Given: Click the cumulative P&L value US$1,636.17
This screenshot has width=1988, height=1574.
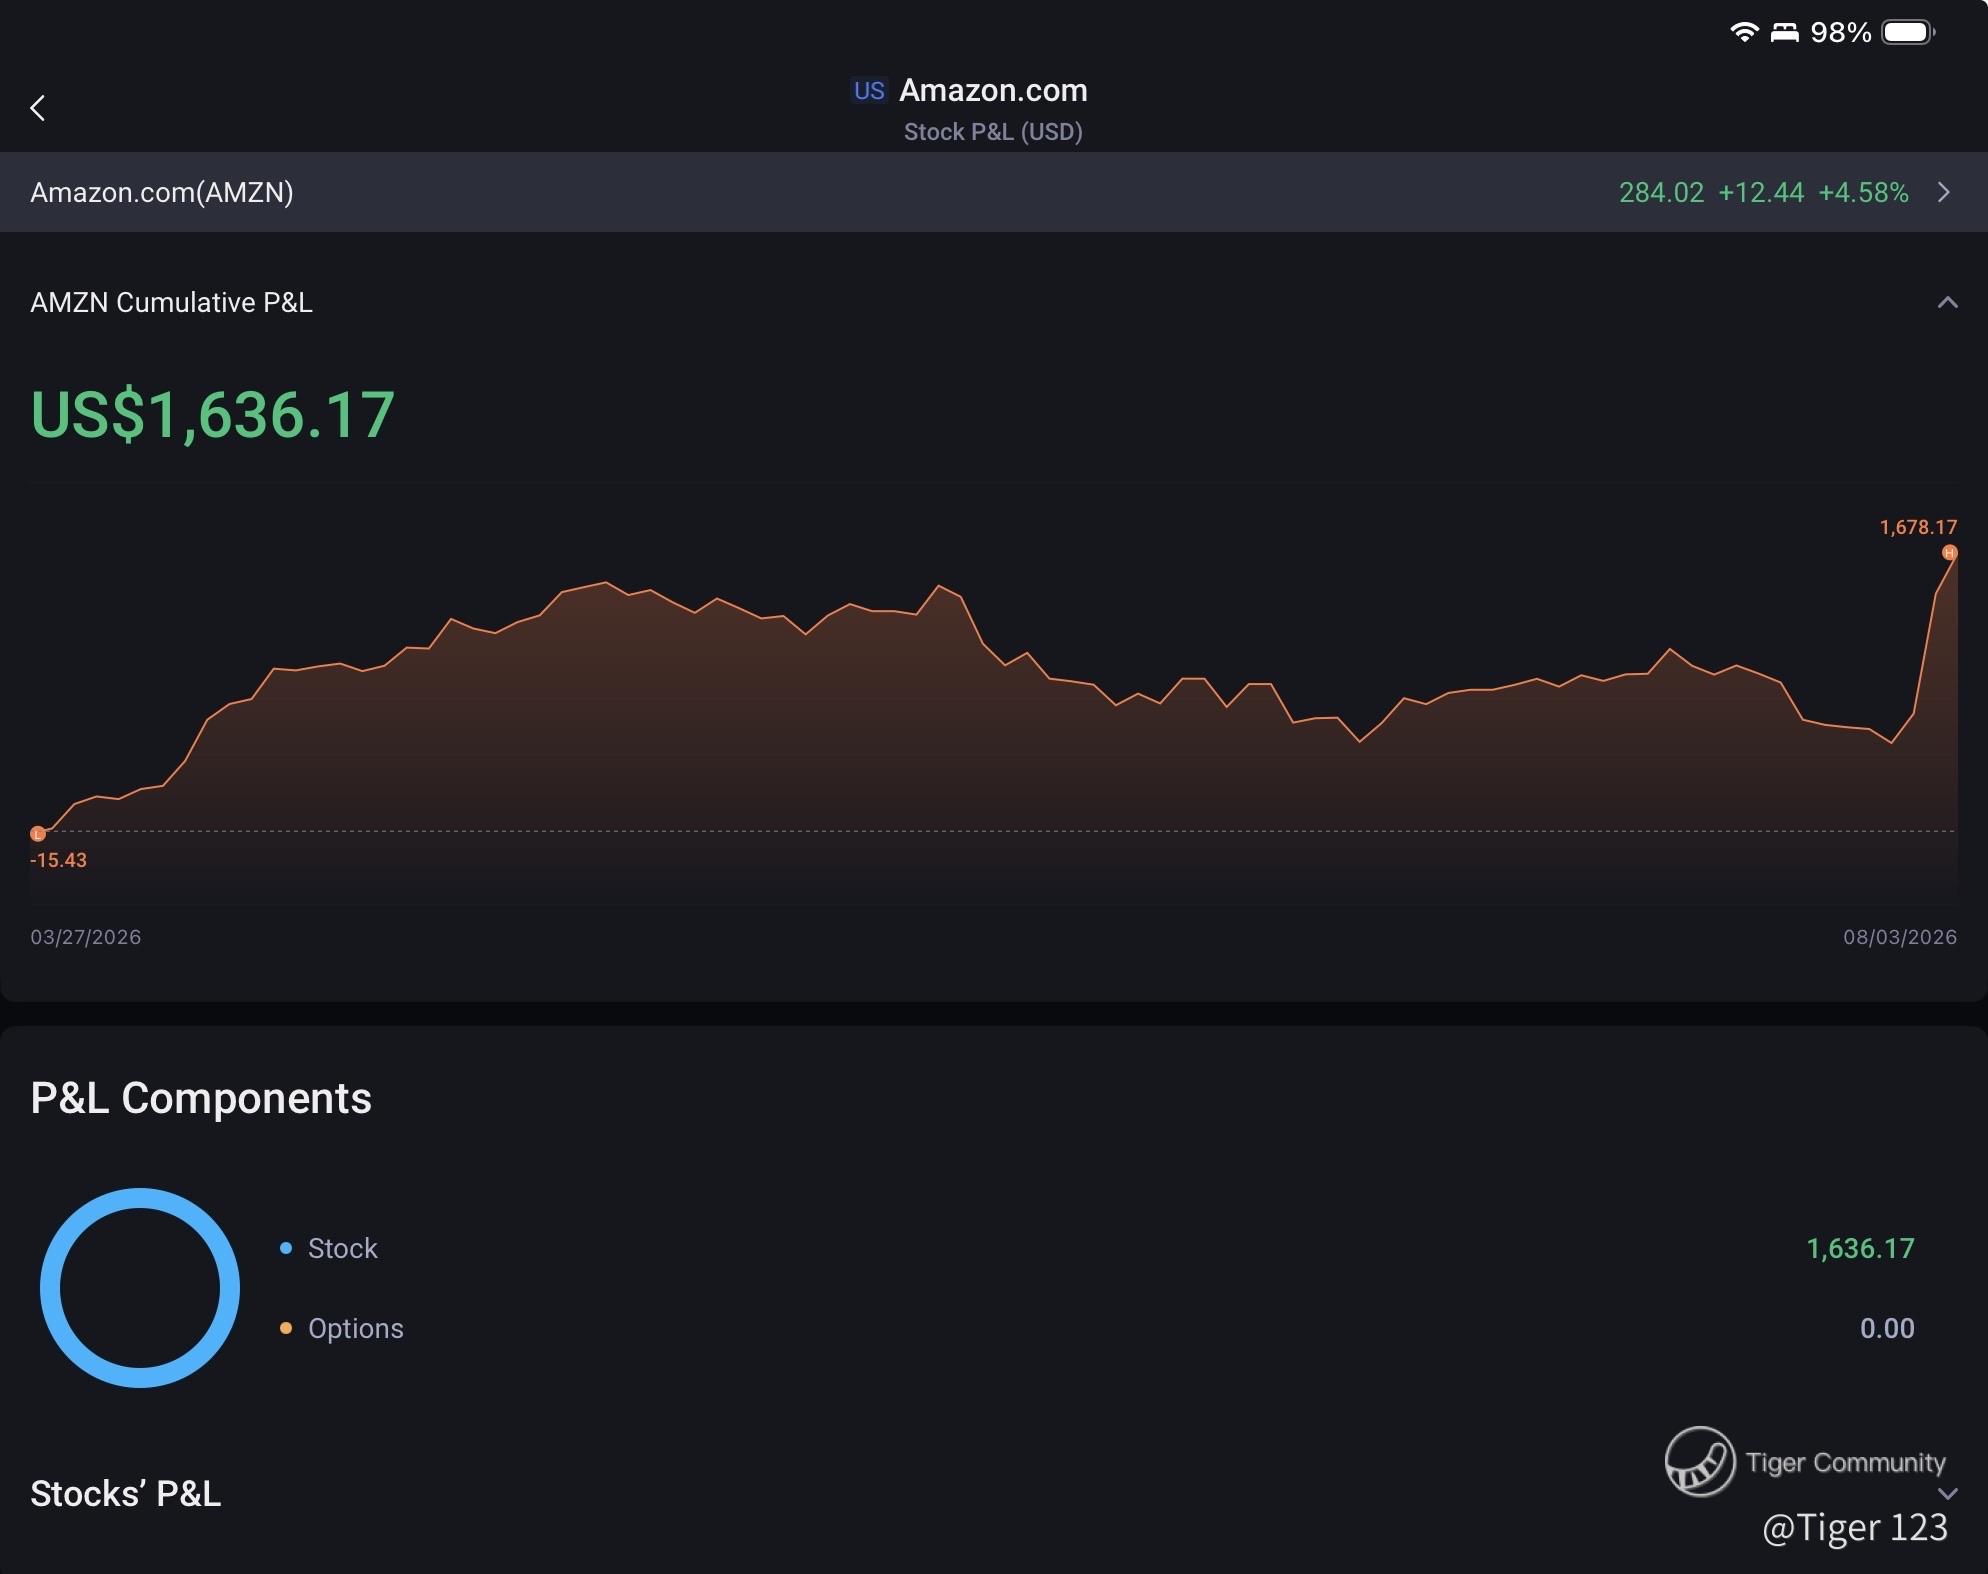Looking at the screenshot, I should click(212, 415).
